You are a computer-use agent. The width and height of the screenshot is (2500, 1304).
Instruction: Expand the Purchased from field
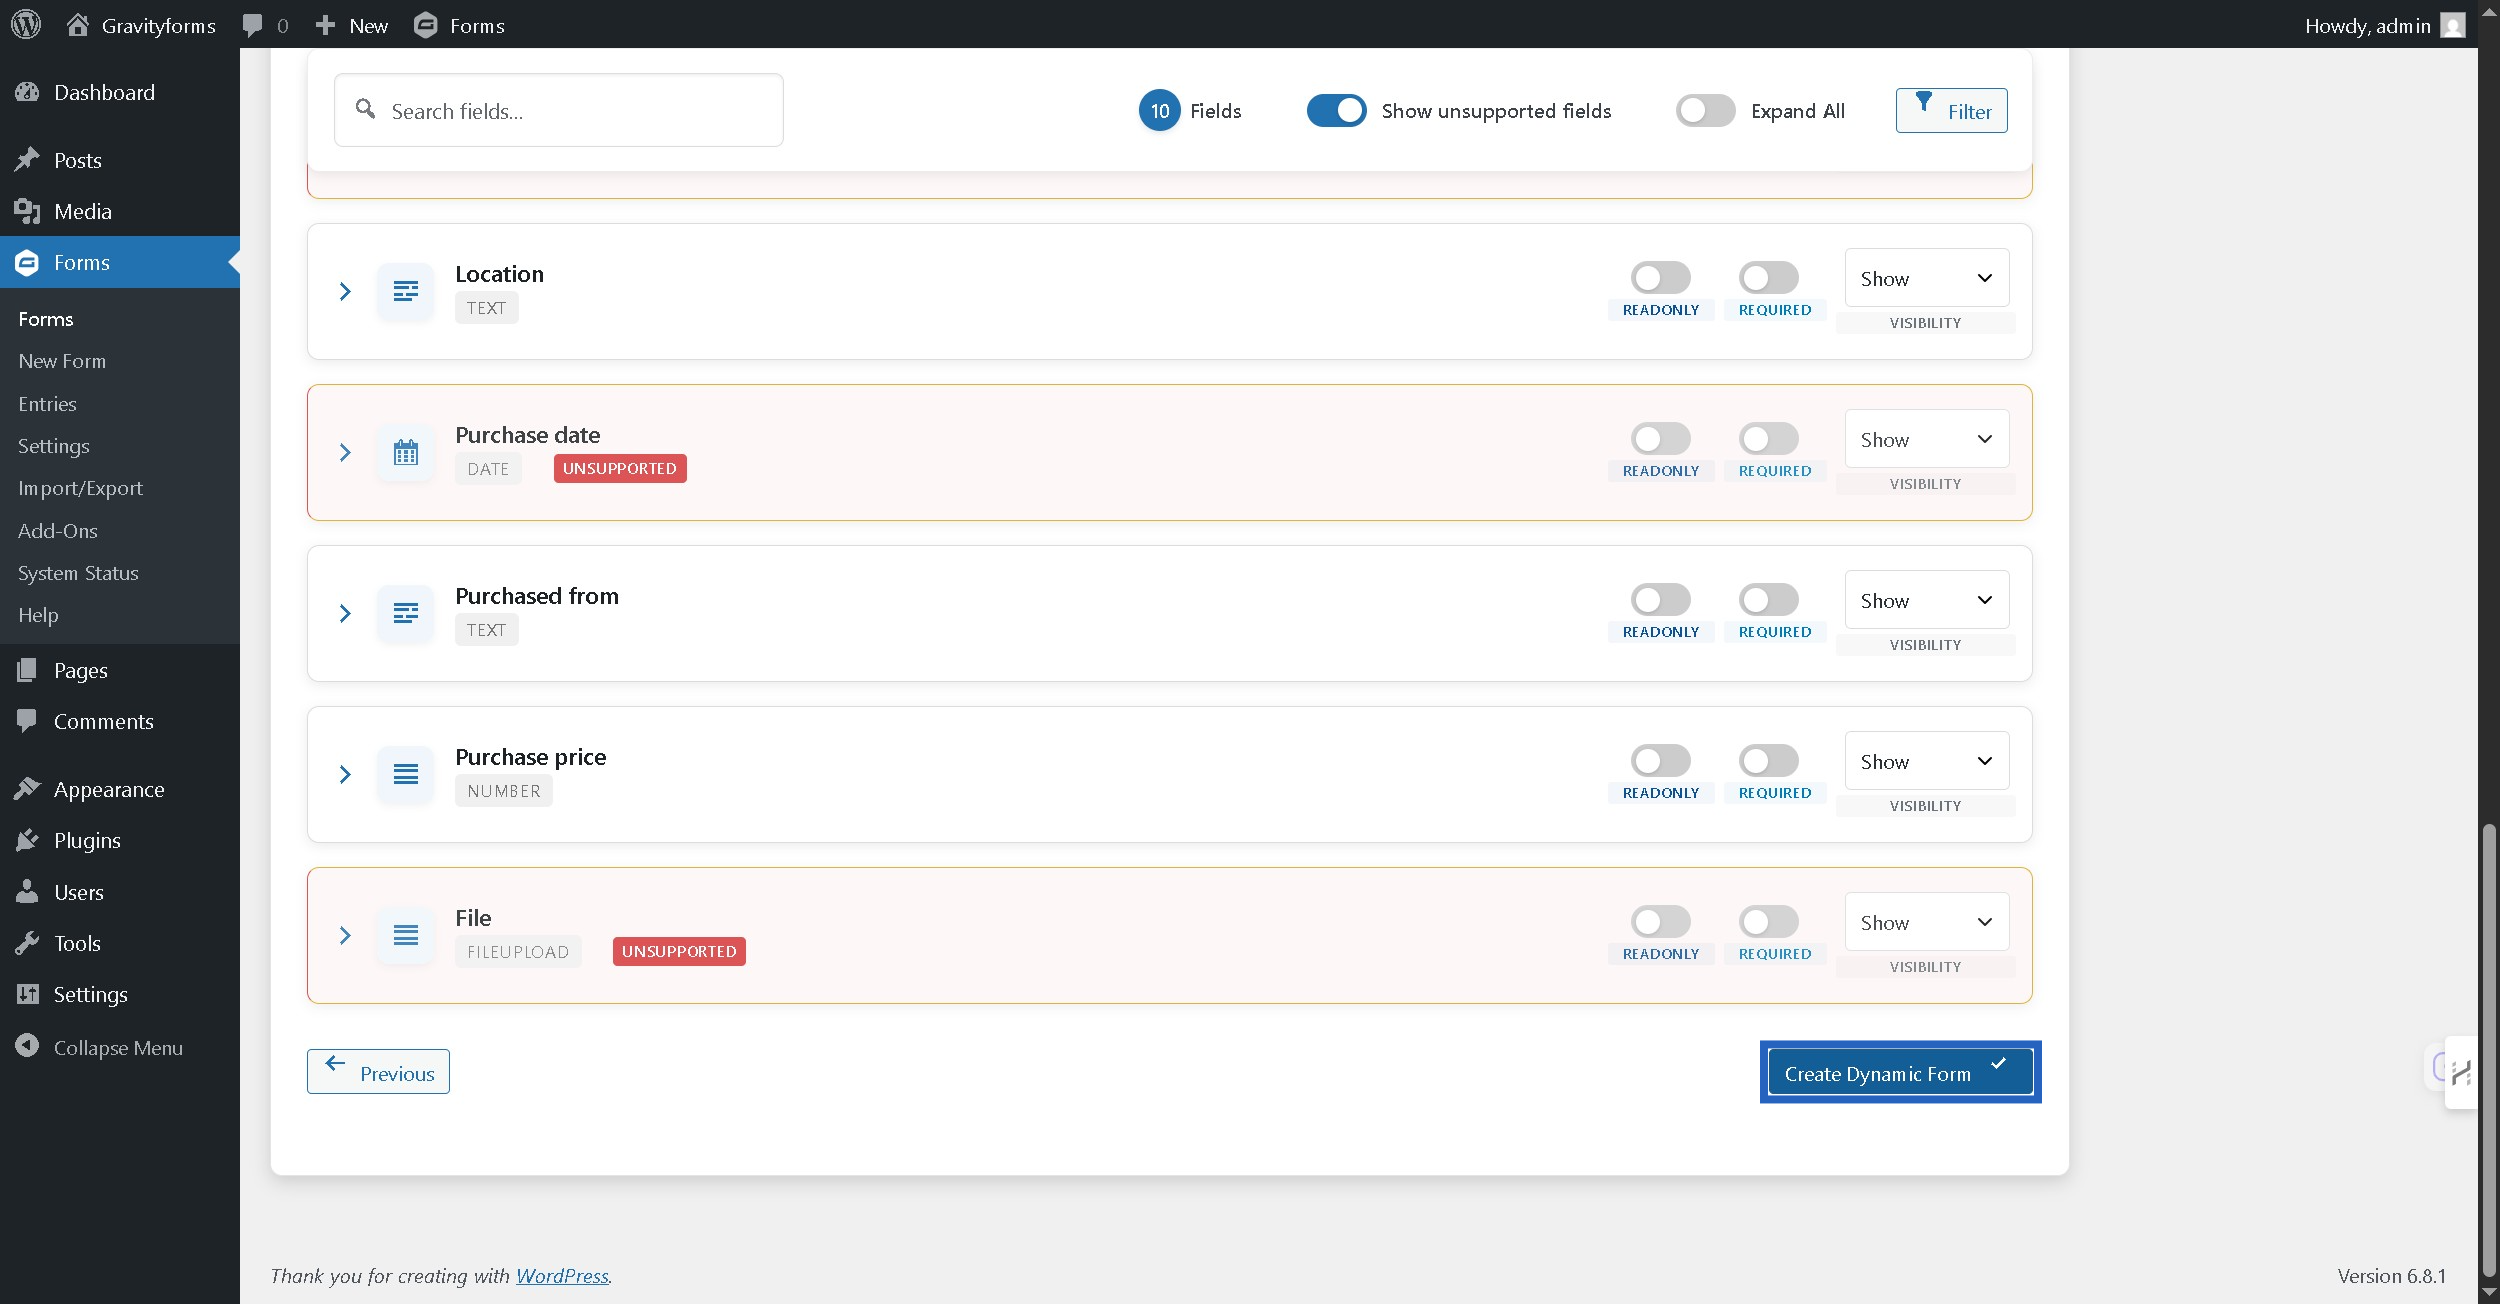pyautogui.click(x=346, y=613)
